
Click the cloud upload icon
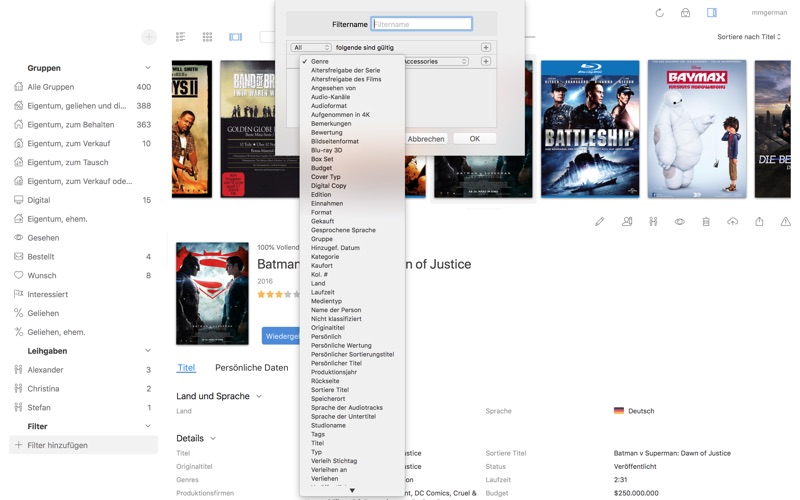coord(733,221)
